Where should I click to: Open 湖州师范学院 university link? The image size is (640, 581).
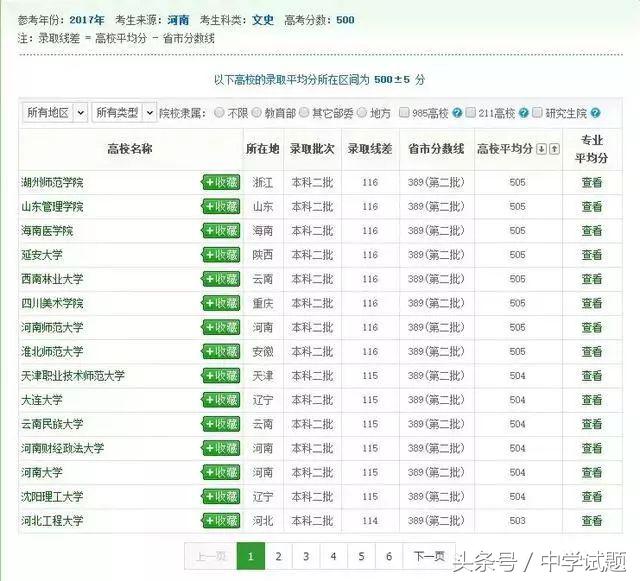coord(52,182)
